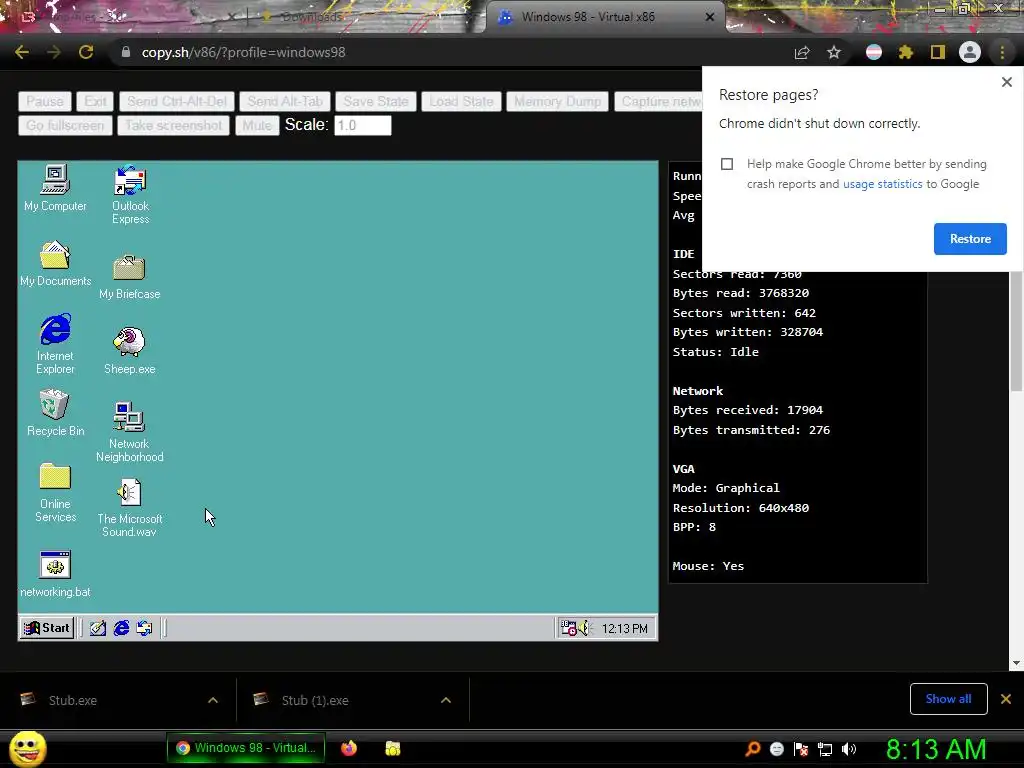Click Send Ctrl-Alt-Del button
The height and width of the screenshot is (768, 1024).
(177, 101)
